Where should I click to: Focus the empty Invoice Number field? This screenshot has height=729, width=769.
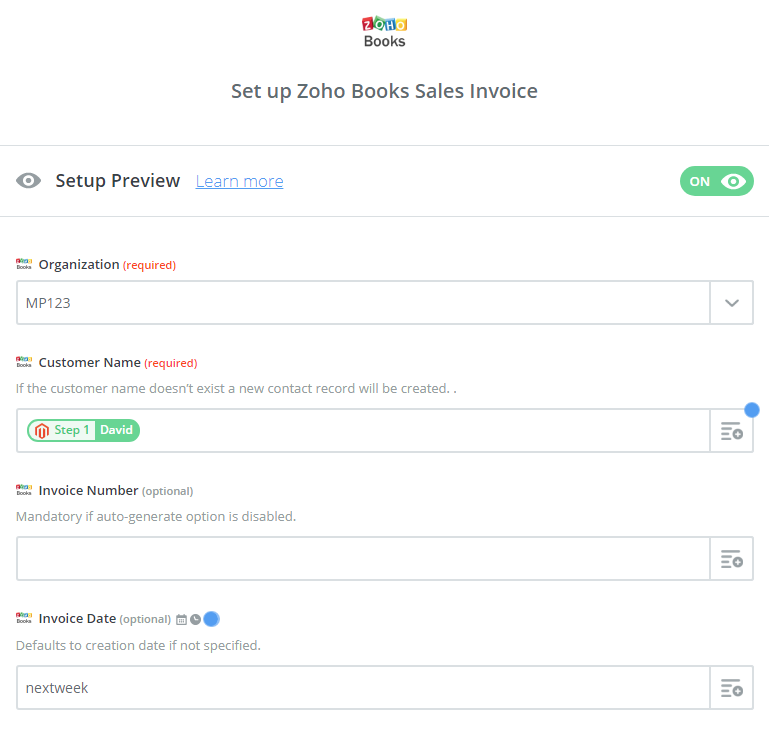(363, 559)
